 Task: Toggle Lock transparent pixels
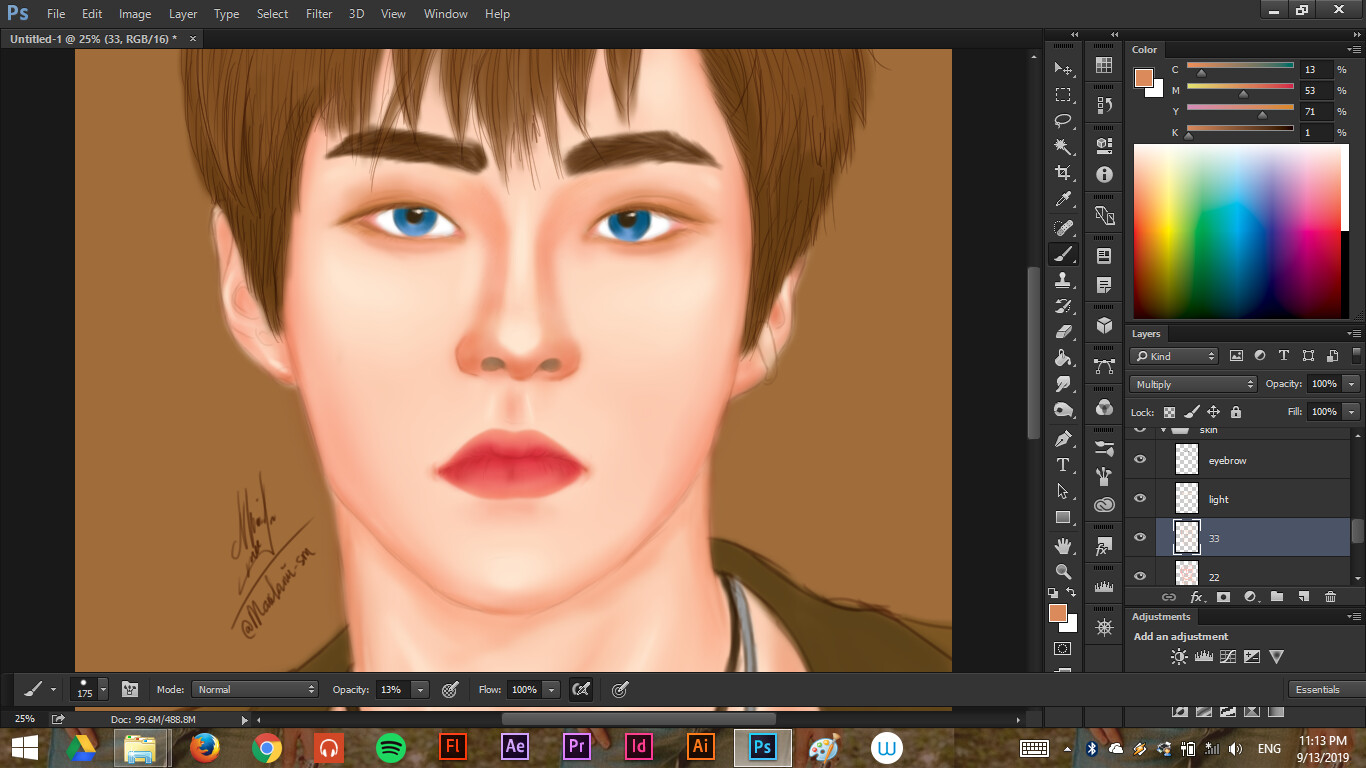coord(1169,412)
